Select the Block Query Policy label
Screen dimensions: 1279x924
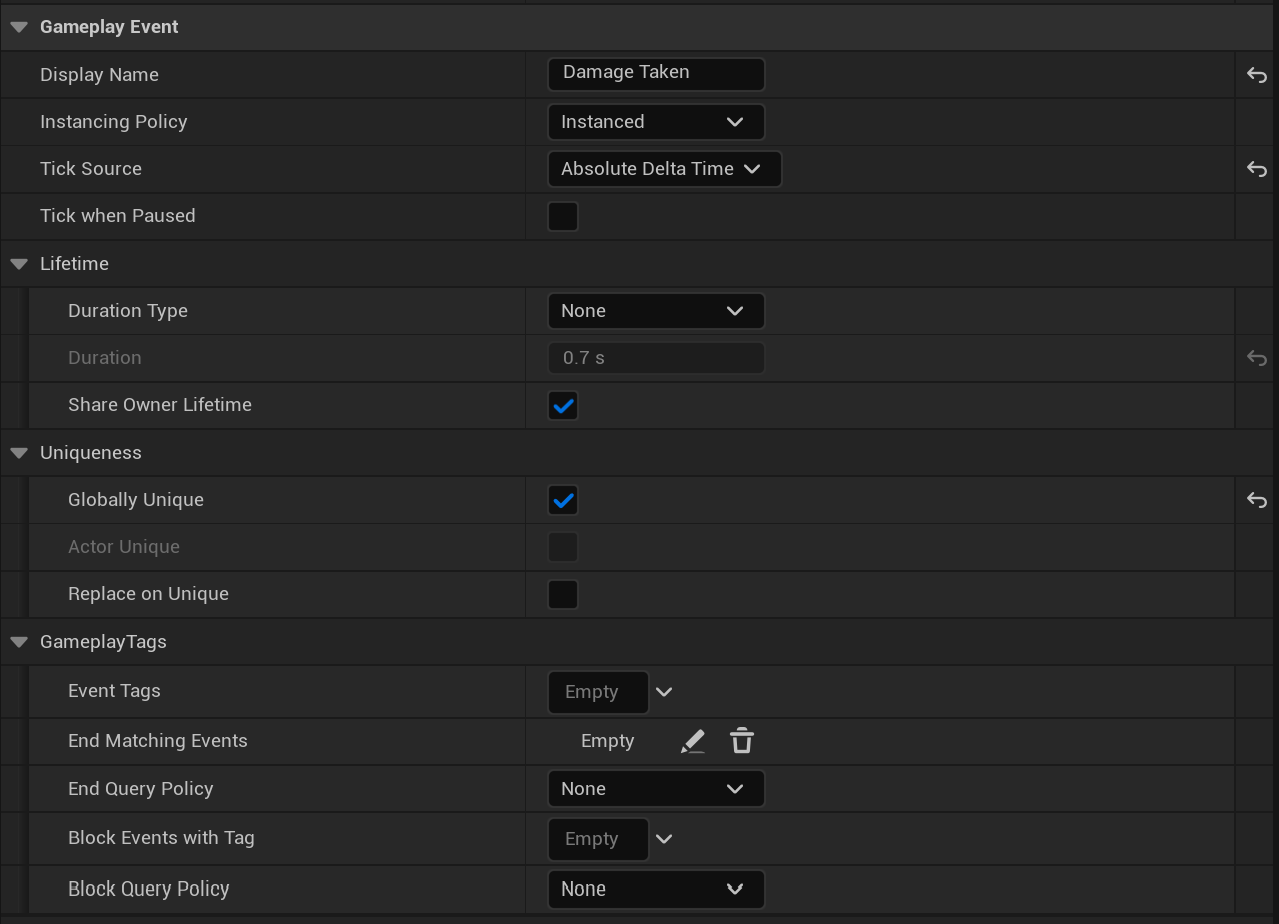[149, 889]
